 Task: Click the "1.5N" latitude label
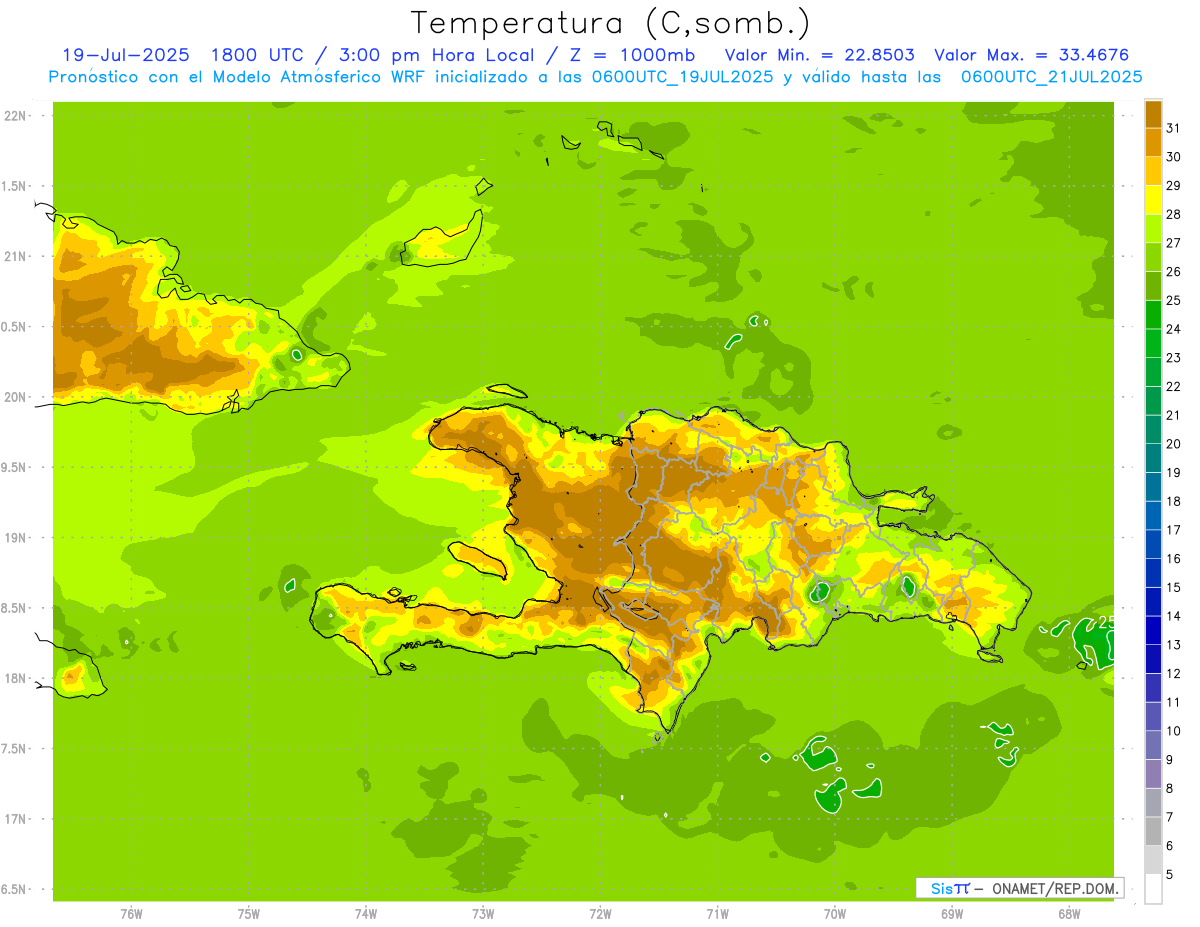pos(15,186)
